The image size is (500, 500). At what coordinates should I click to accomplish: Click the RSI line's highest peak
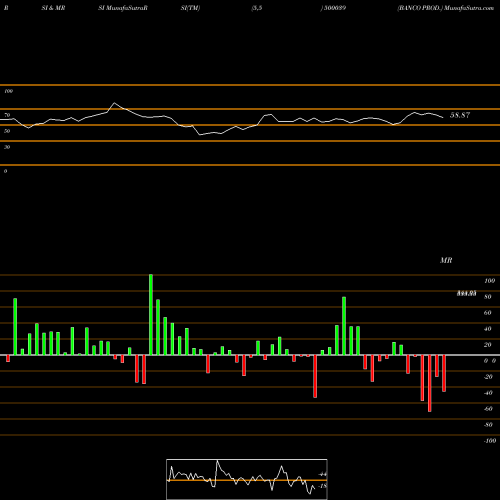114,103
